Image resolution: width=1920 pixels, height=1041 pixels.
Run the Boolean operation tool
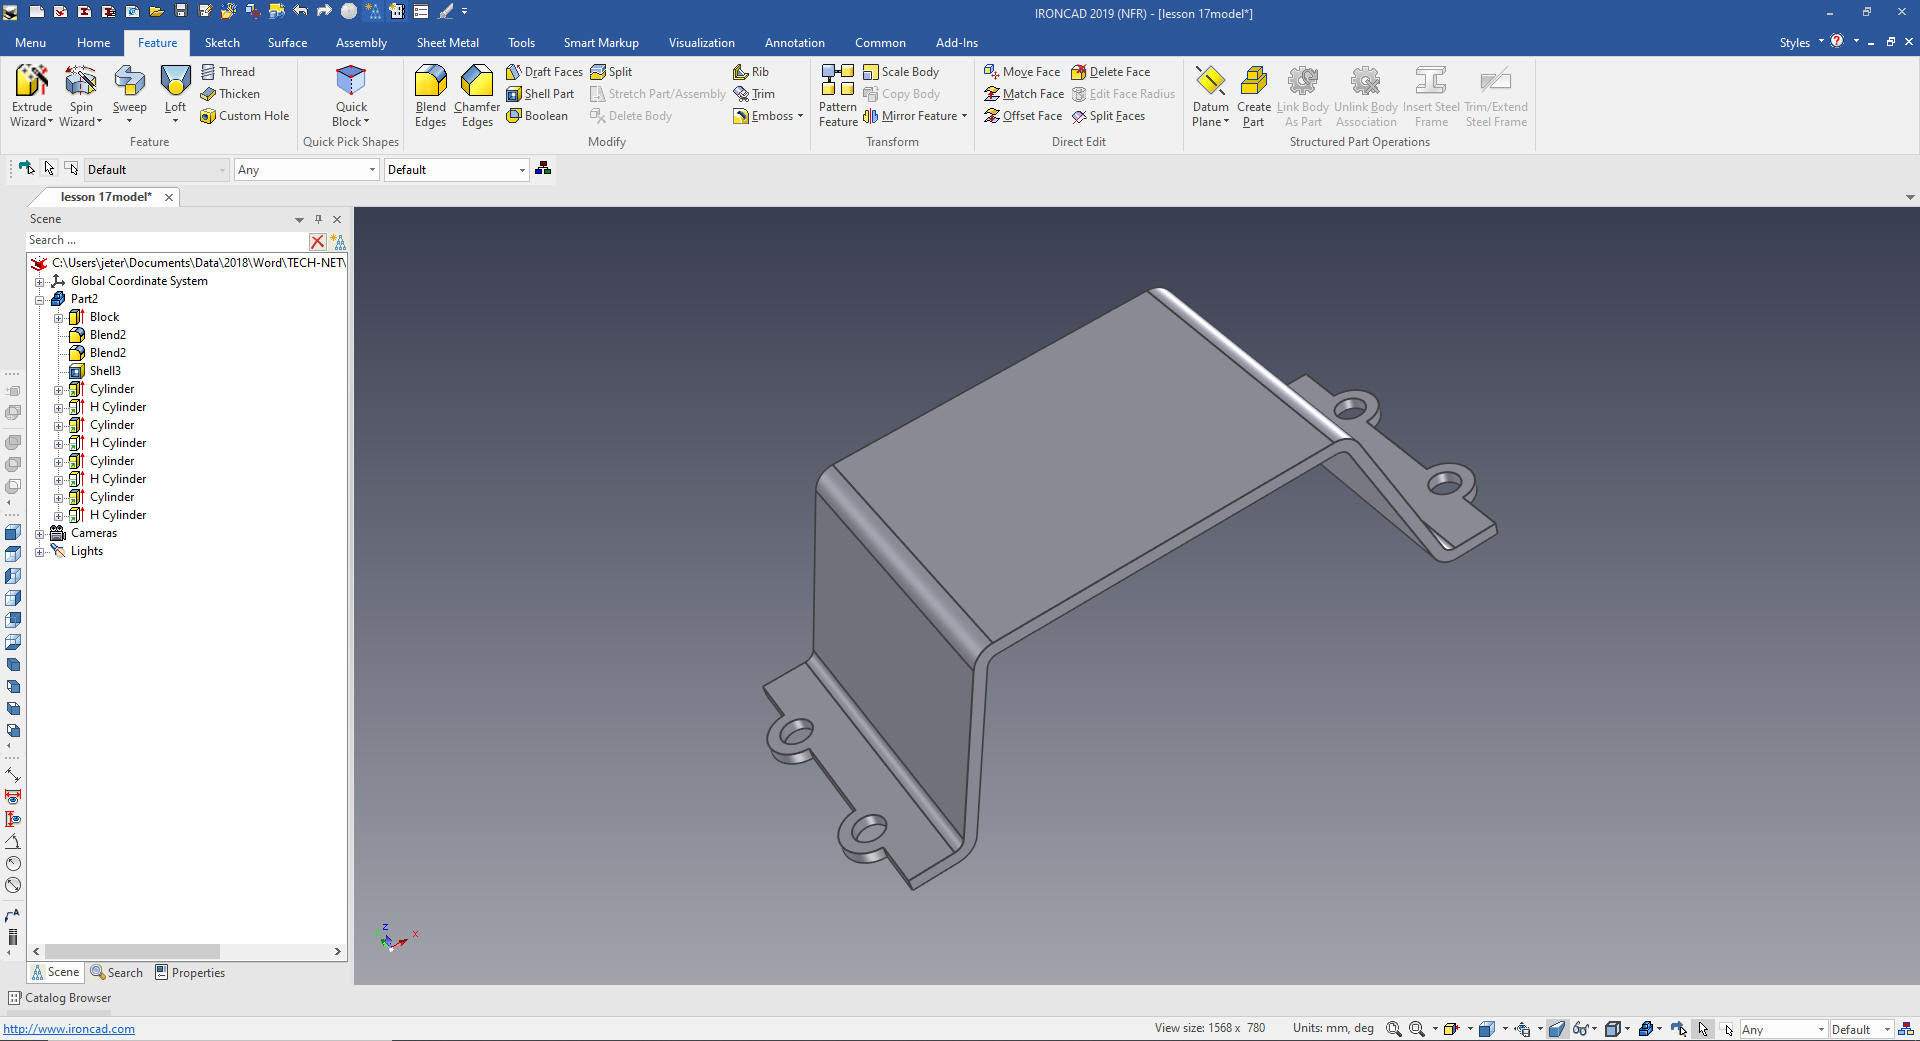pyautogui.click(x=537, y=116)
